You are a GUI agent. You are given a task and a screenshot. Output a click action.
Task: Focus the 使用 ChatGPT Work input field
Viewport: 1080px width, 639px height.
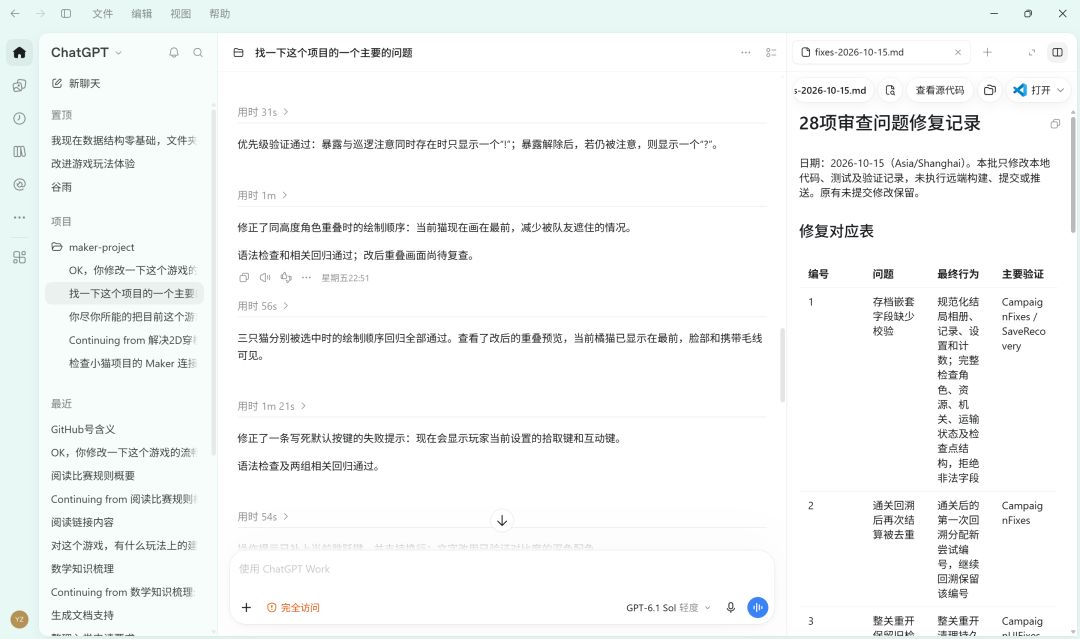[501, 569]
